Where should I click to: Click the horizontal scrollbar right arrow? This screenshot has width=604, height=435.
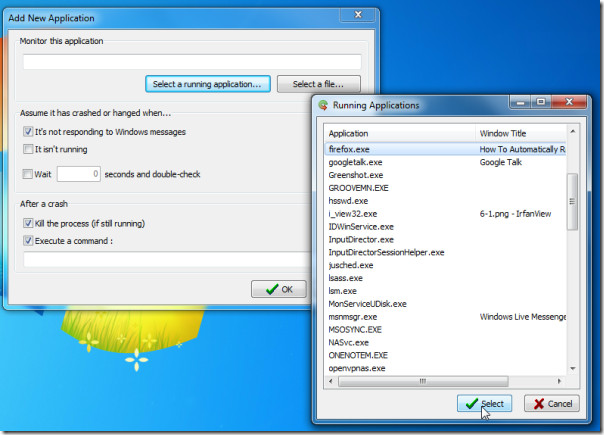pos(559,381)
